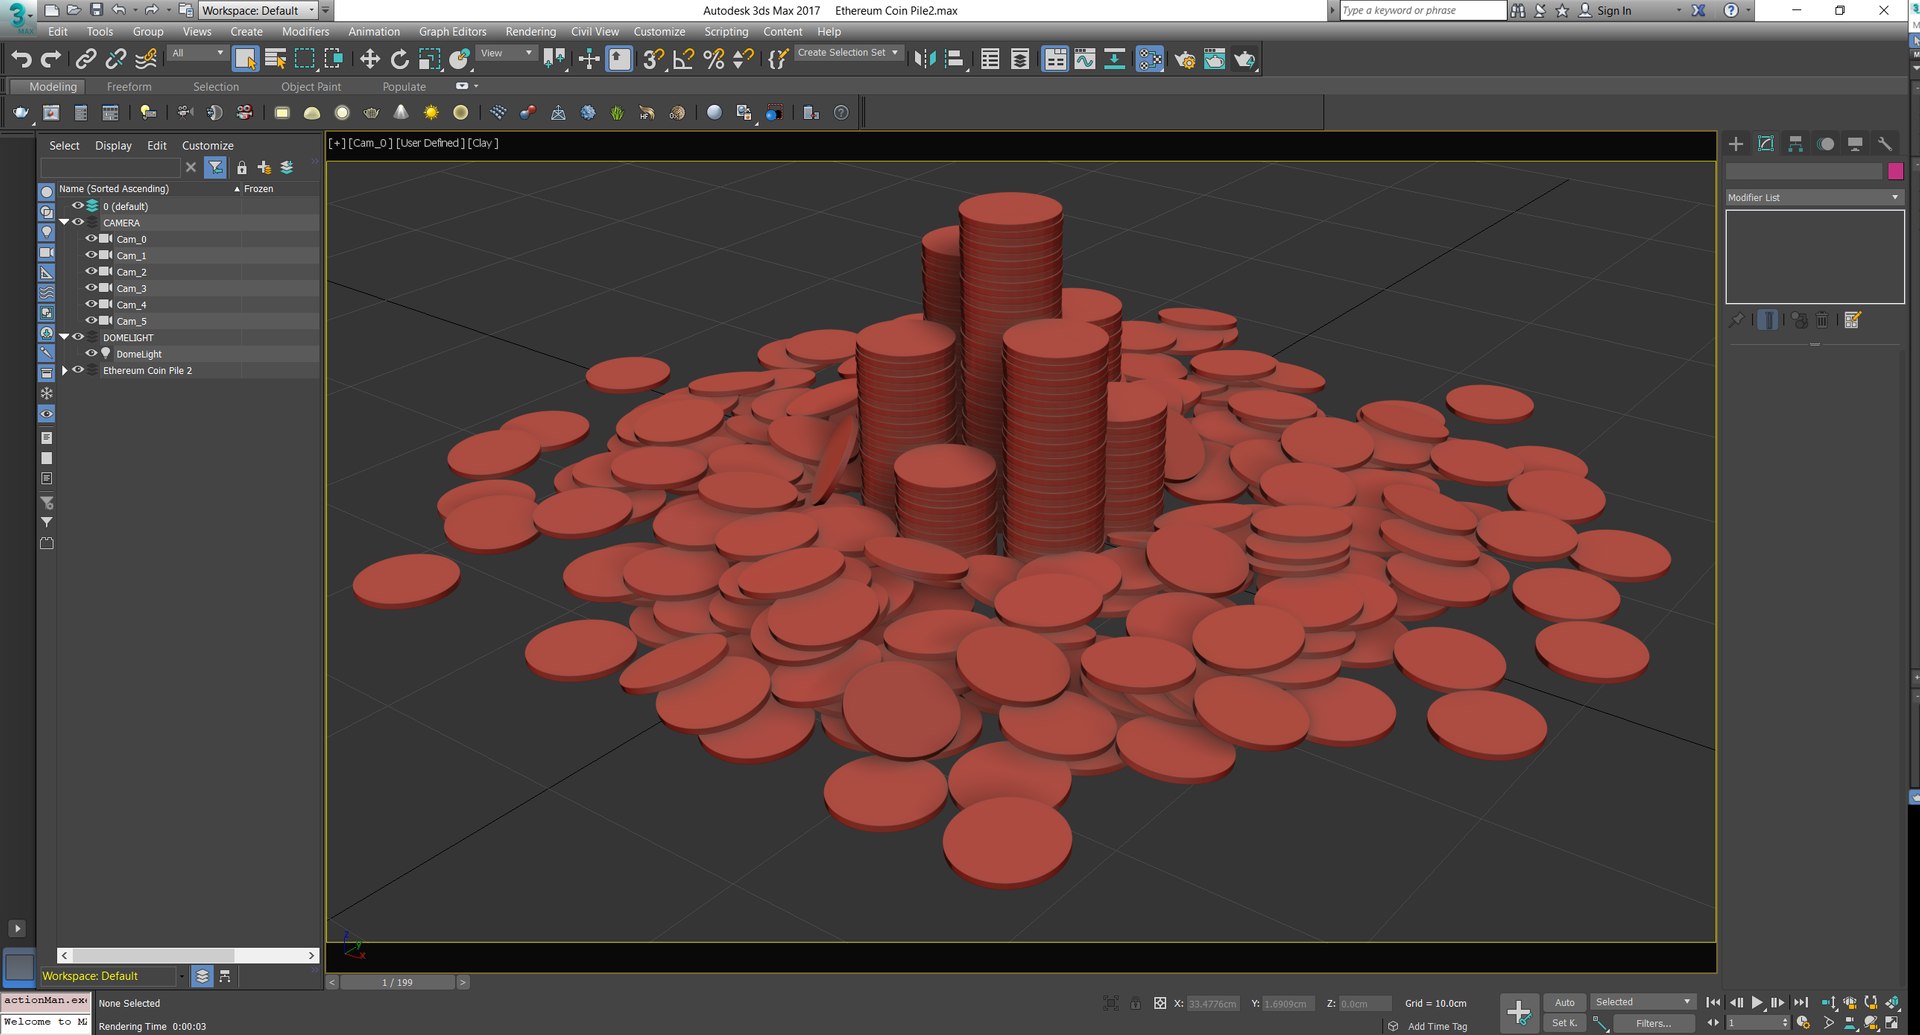Open the Selected key filter dropdown

[1643, 1002]
